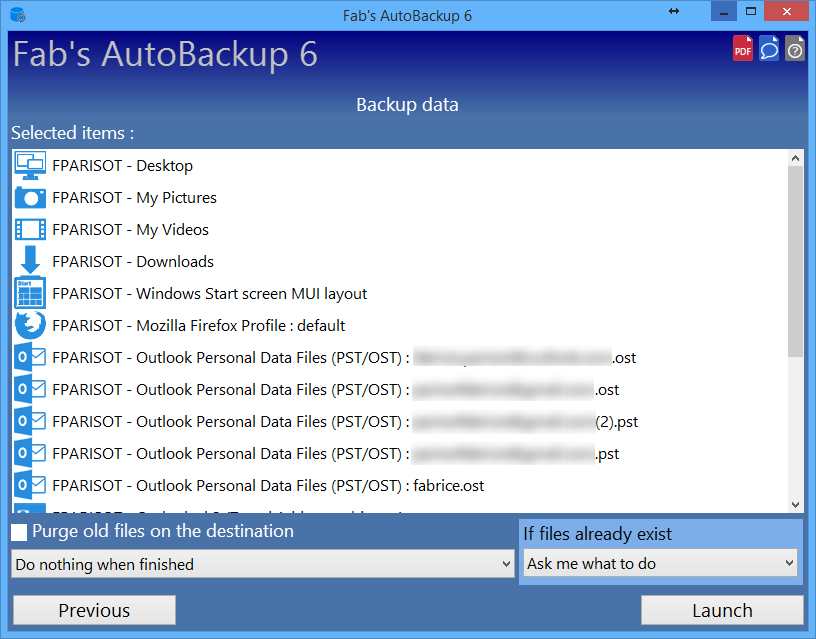
Task: Open the help question mark icon
Action: pos(795,48)
